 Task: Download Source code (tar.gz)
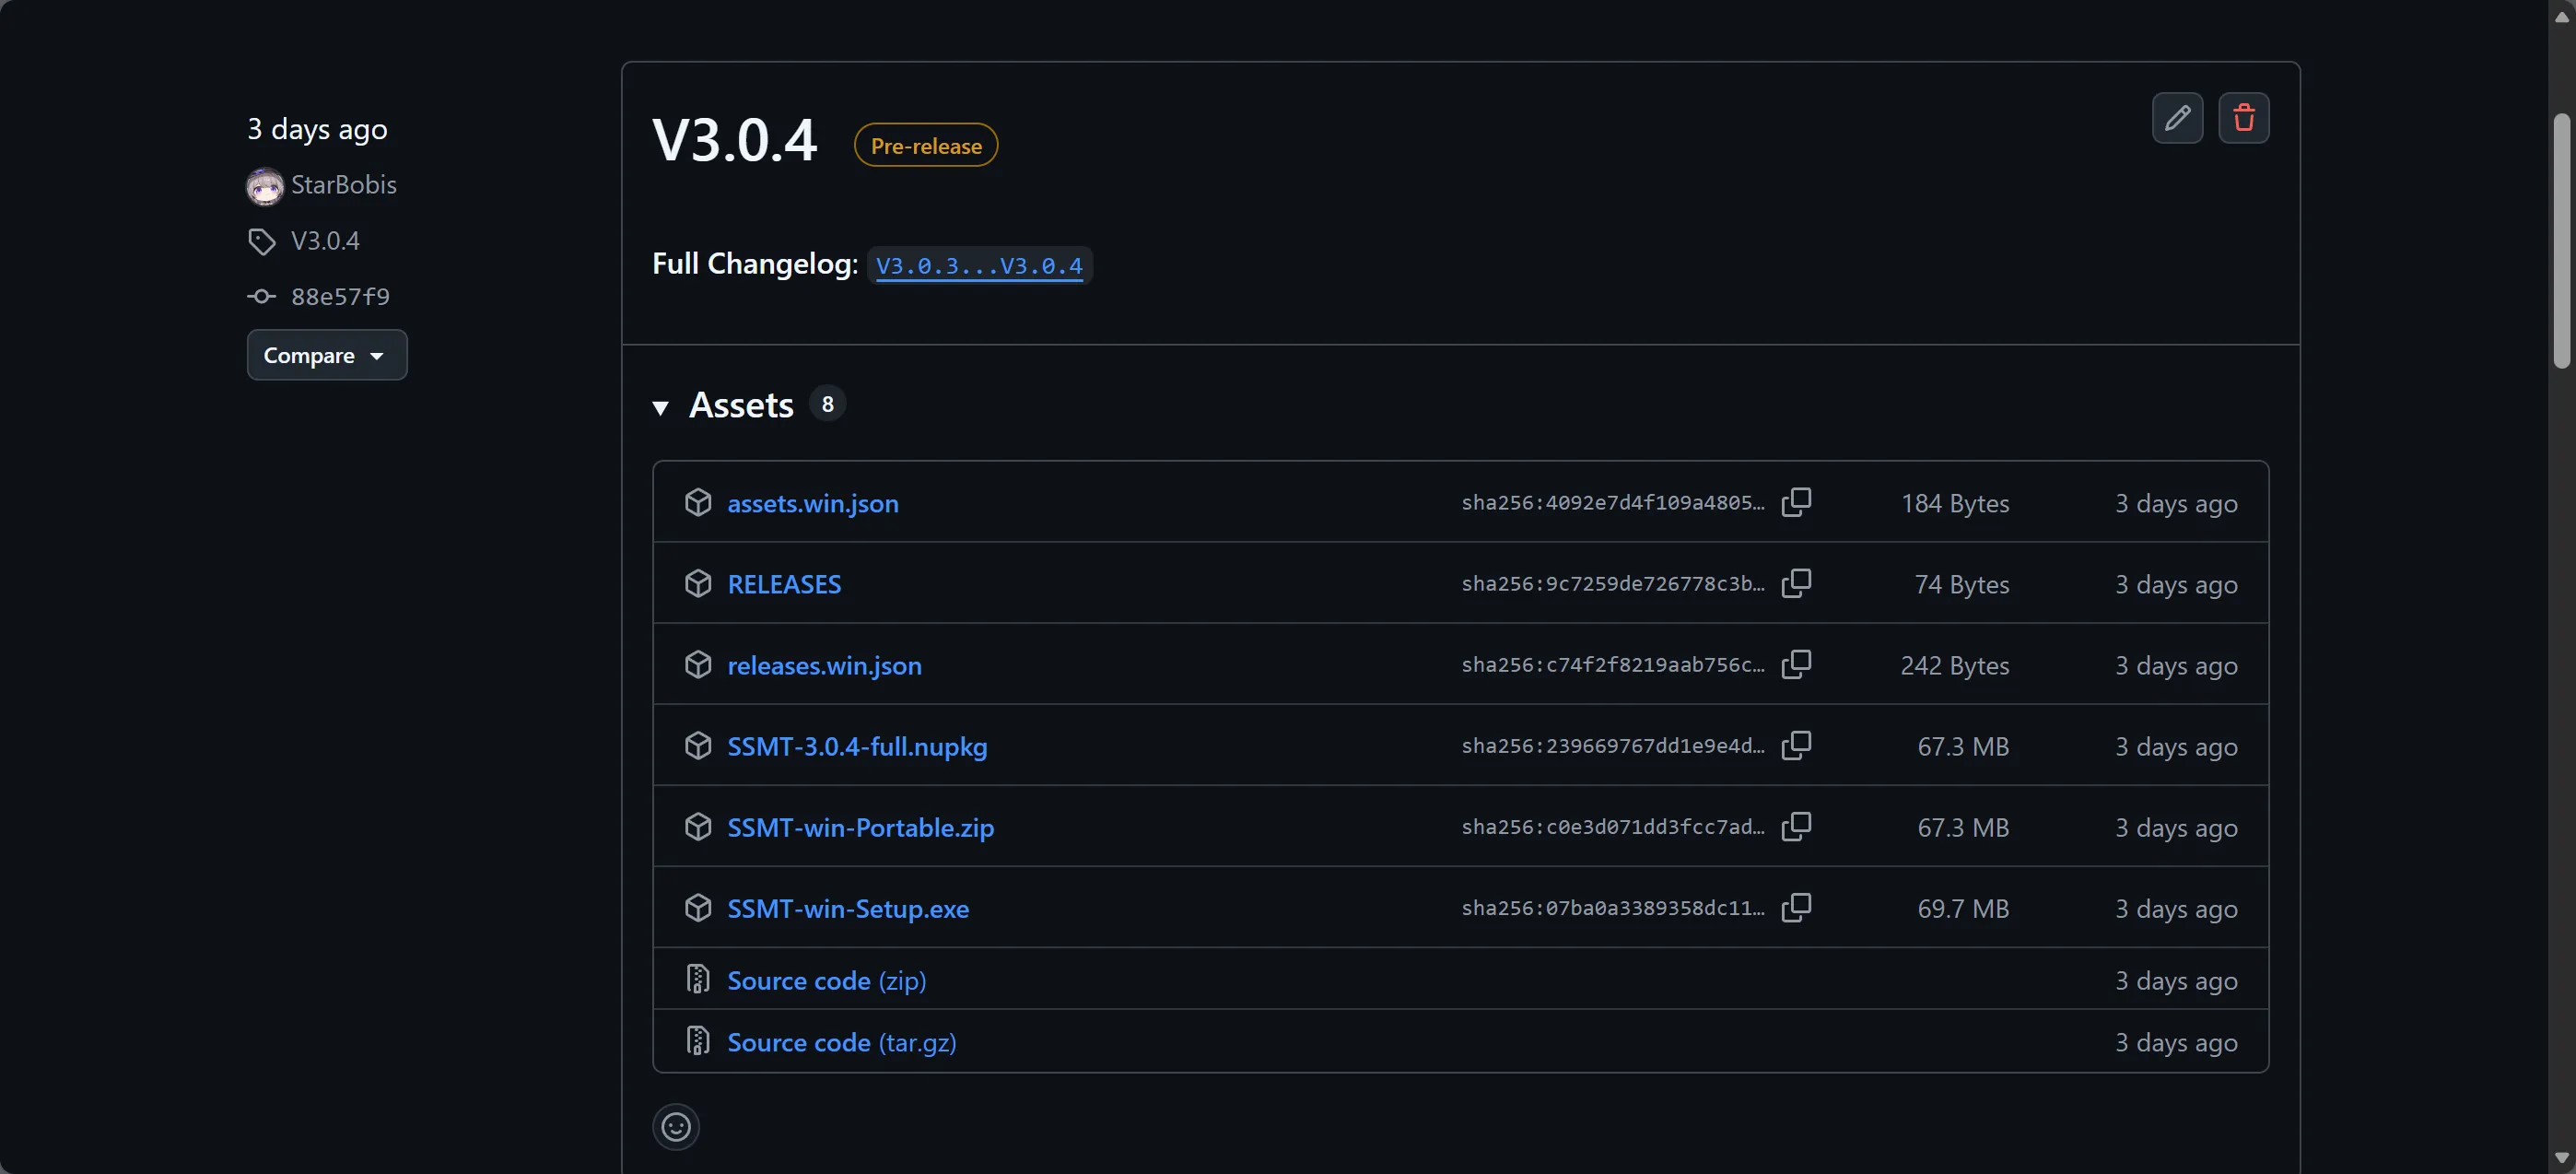tap(841, 1042)
